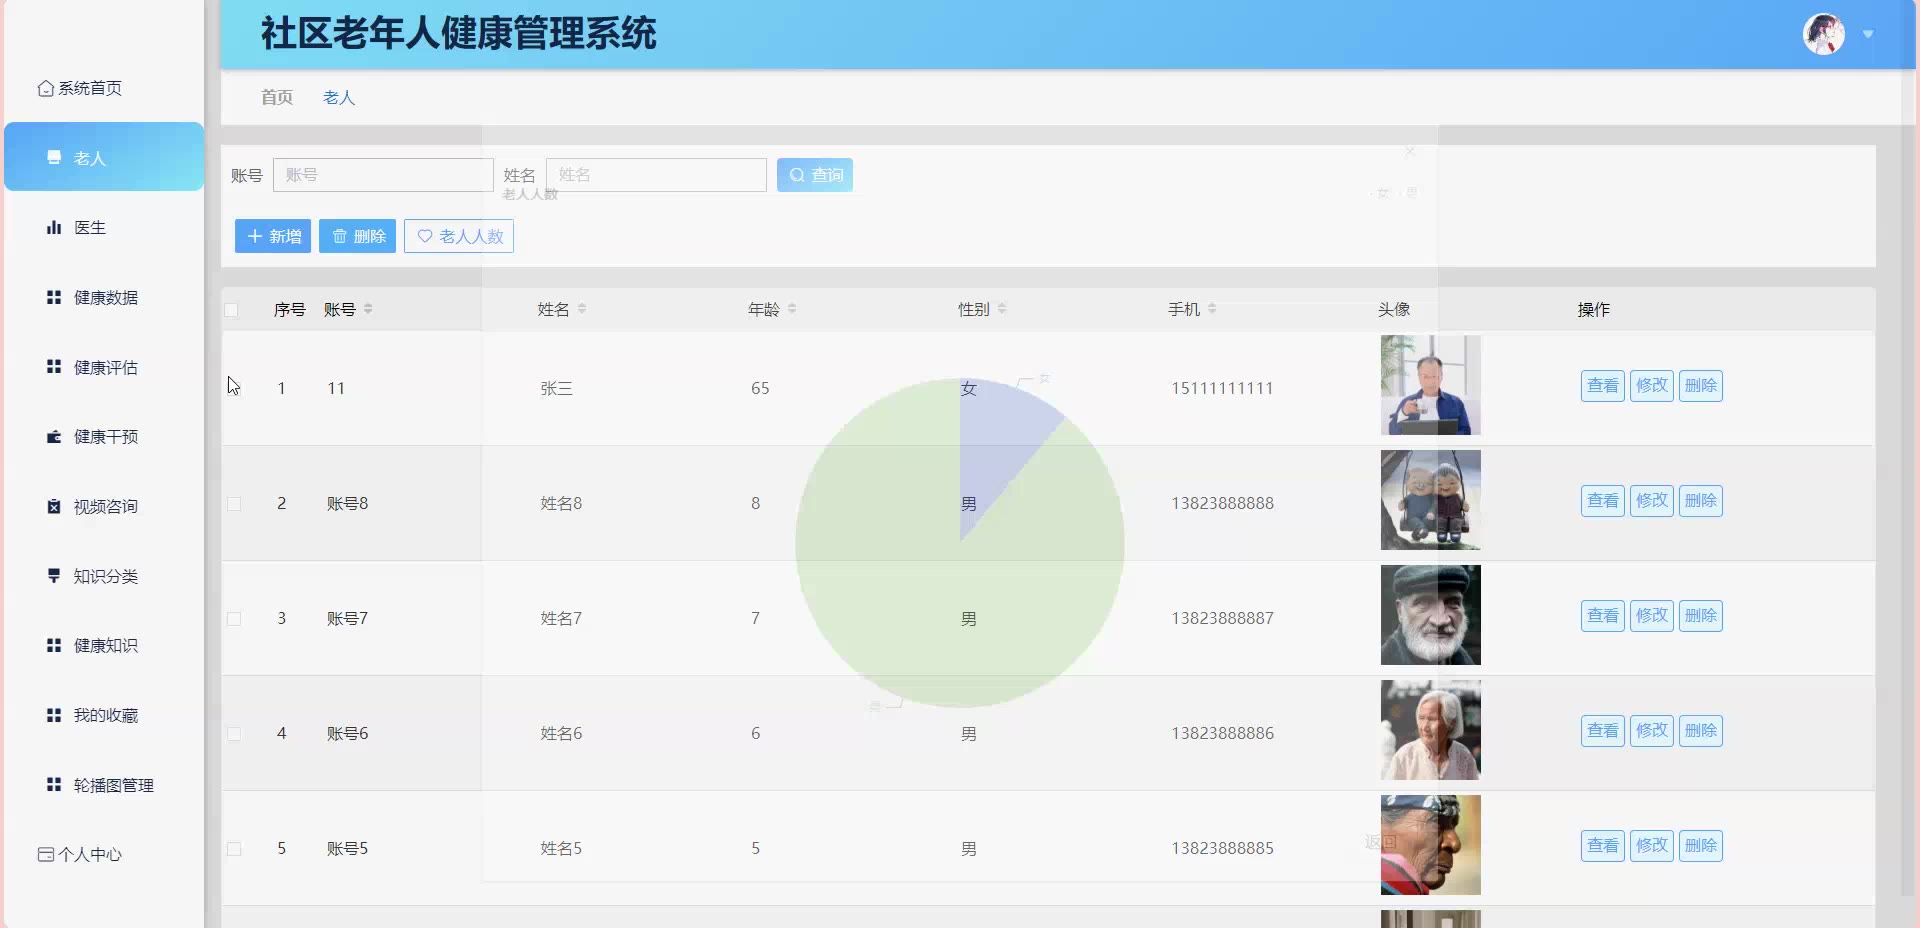The height and width of the screenshot is (928, 1920).
Task: Open the avatar photo for 张三
Action: click(1431, 385)
